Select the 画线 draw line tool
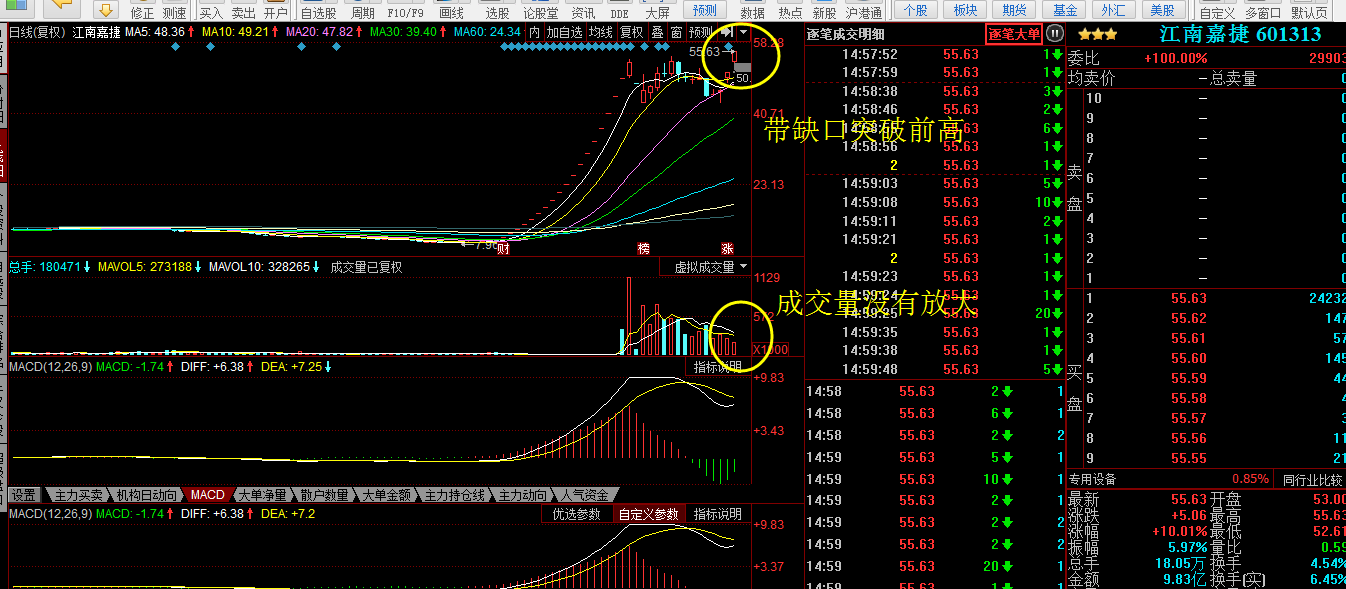The height and width of the screenshot is (589, 1346). coord(451,13)
